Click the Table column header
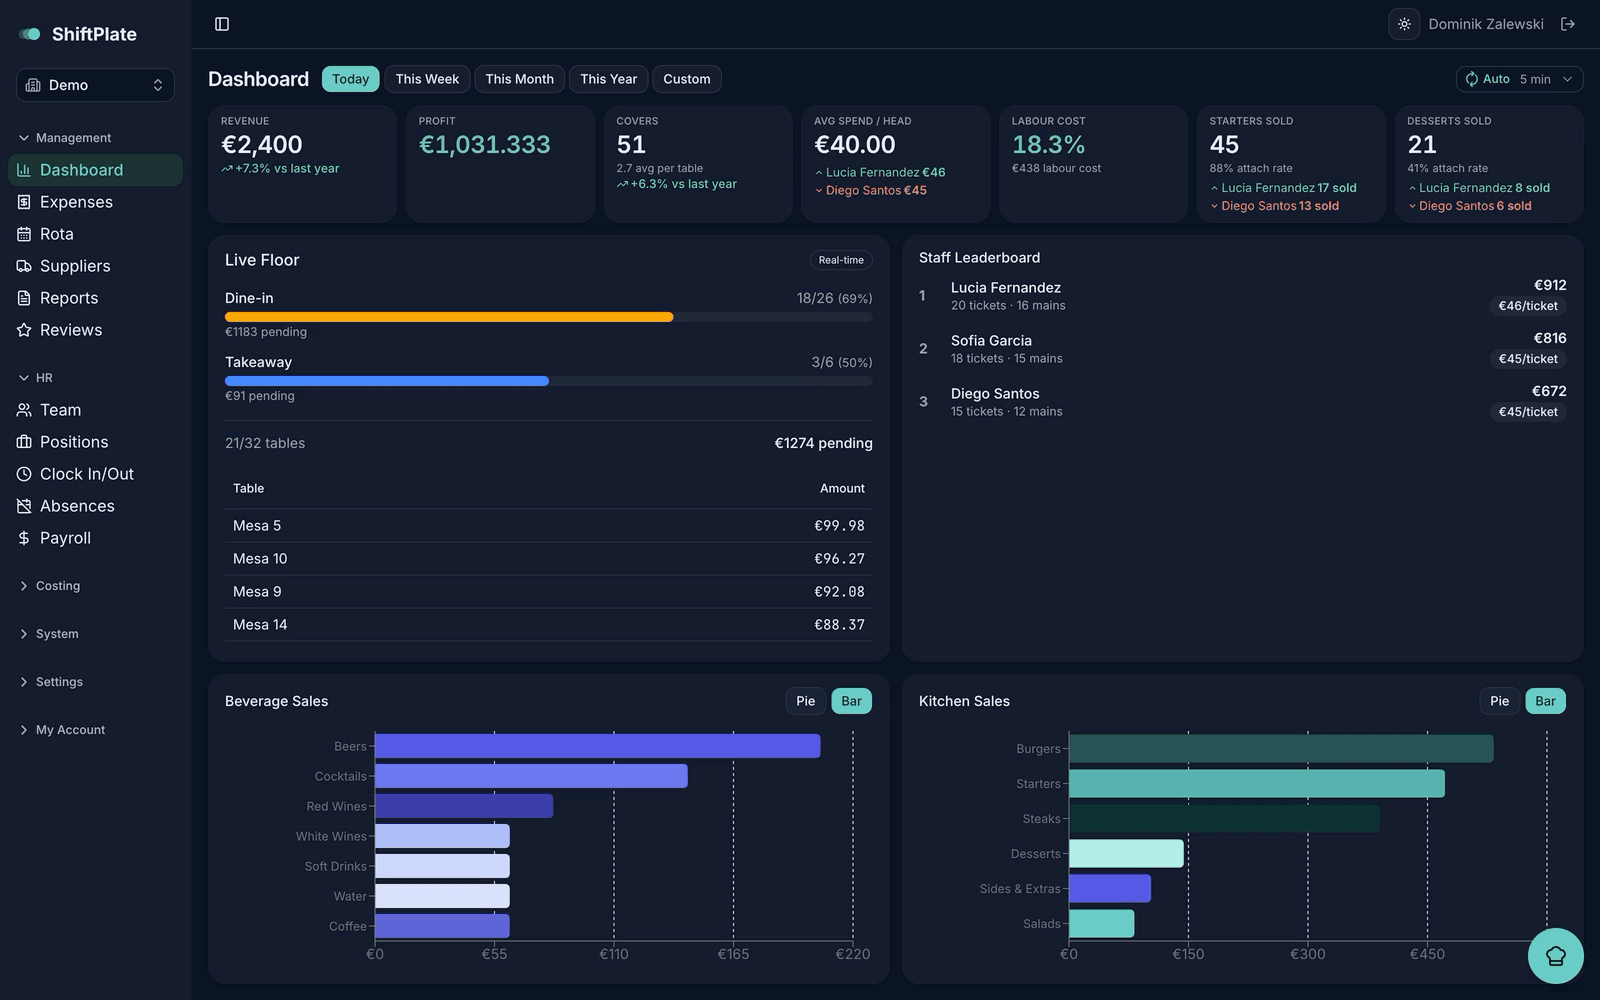 [248, 488]
